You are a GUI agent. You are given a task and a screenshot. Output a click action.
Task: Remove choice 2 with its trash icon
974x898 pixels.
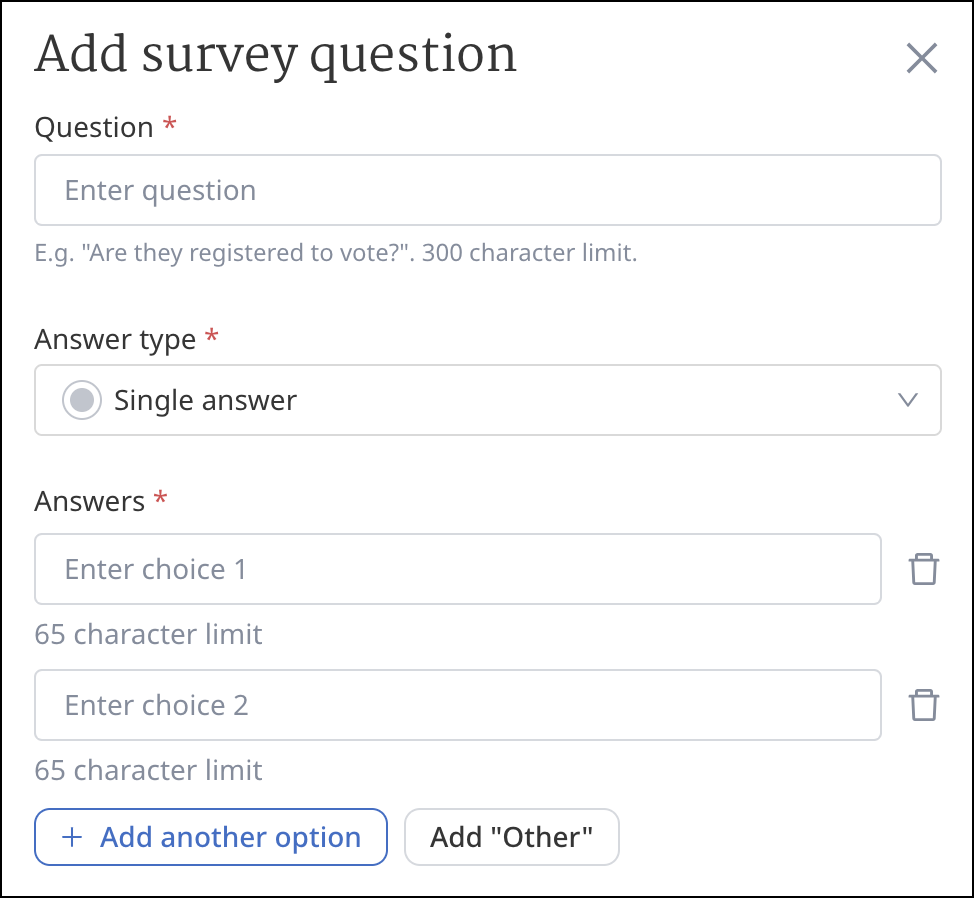pyautogui.click(x=923, y=705)
